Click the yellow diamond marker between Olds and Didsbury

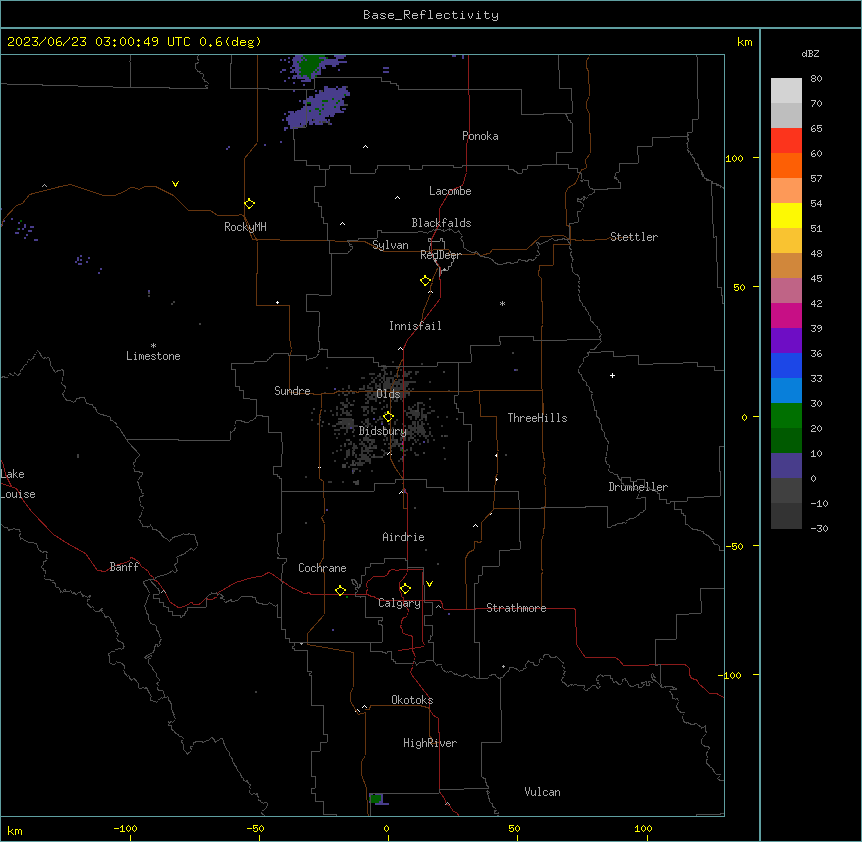coord(388,417)
